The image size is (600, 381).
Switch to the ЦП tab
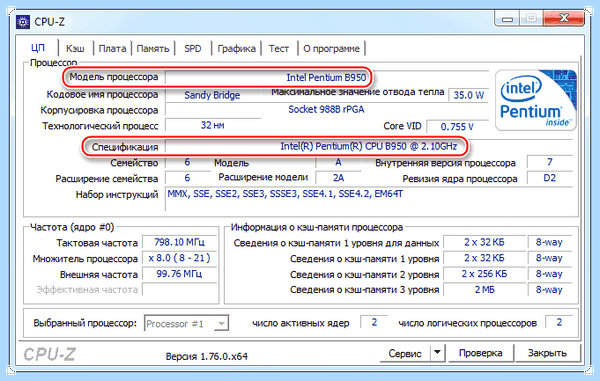38,48
